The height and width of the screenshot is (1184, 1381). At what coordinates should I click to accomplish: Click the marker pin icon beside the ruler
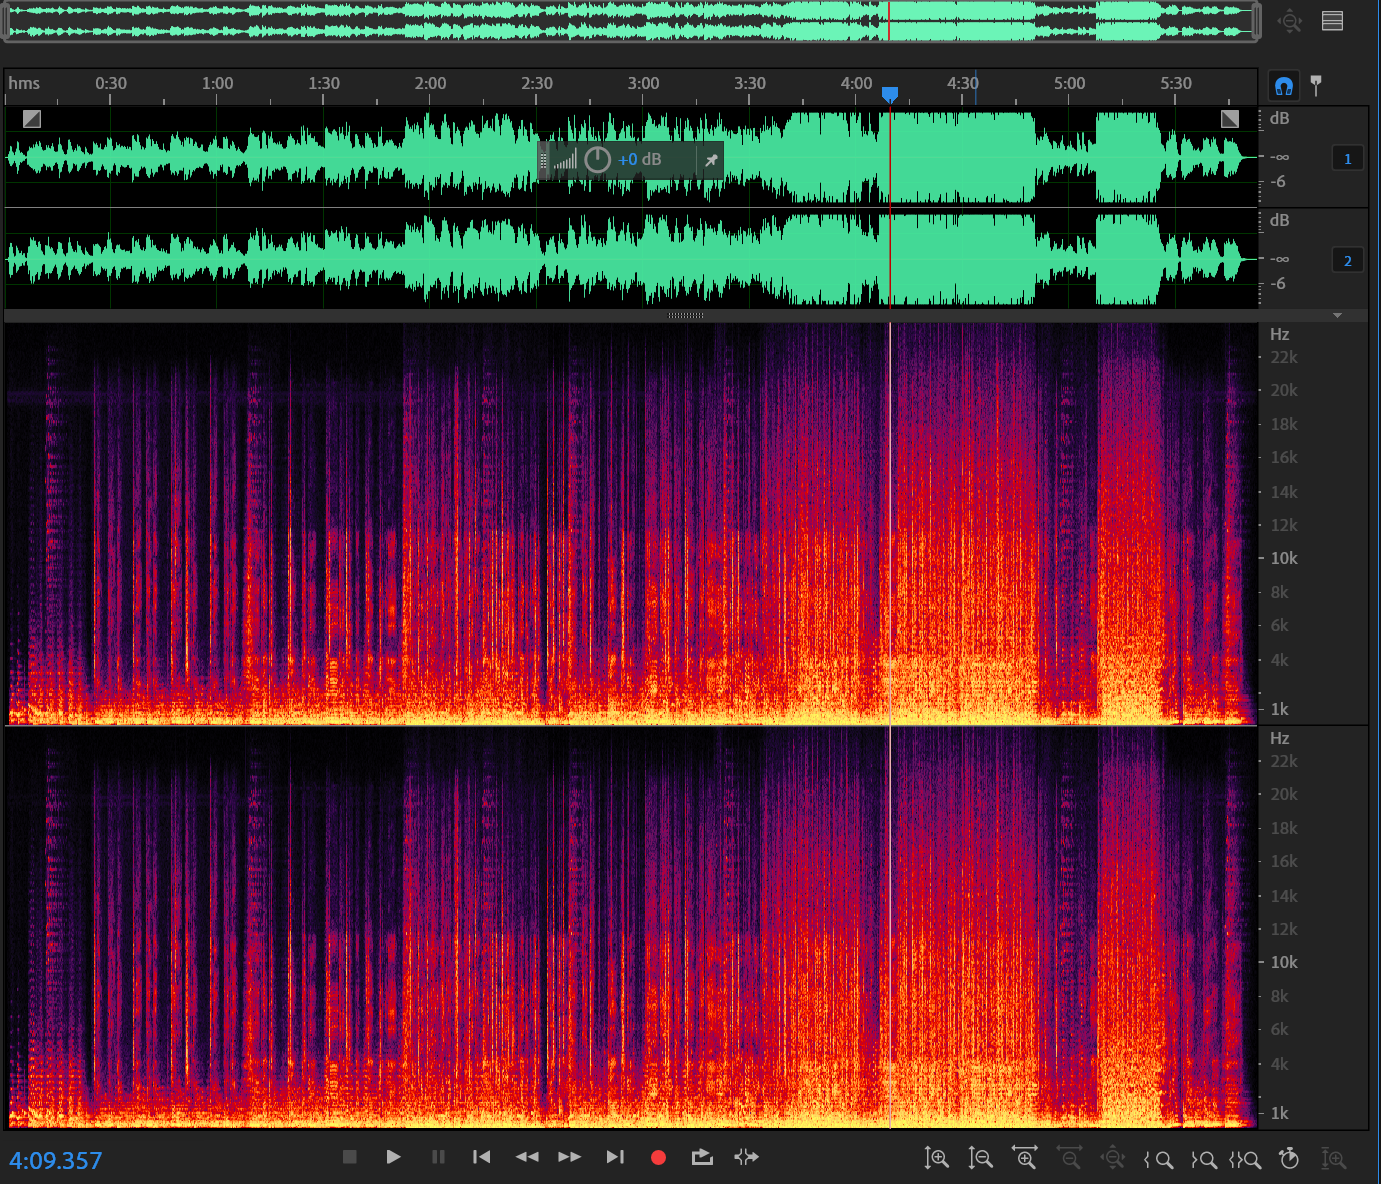(1316, 85)
